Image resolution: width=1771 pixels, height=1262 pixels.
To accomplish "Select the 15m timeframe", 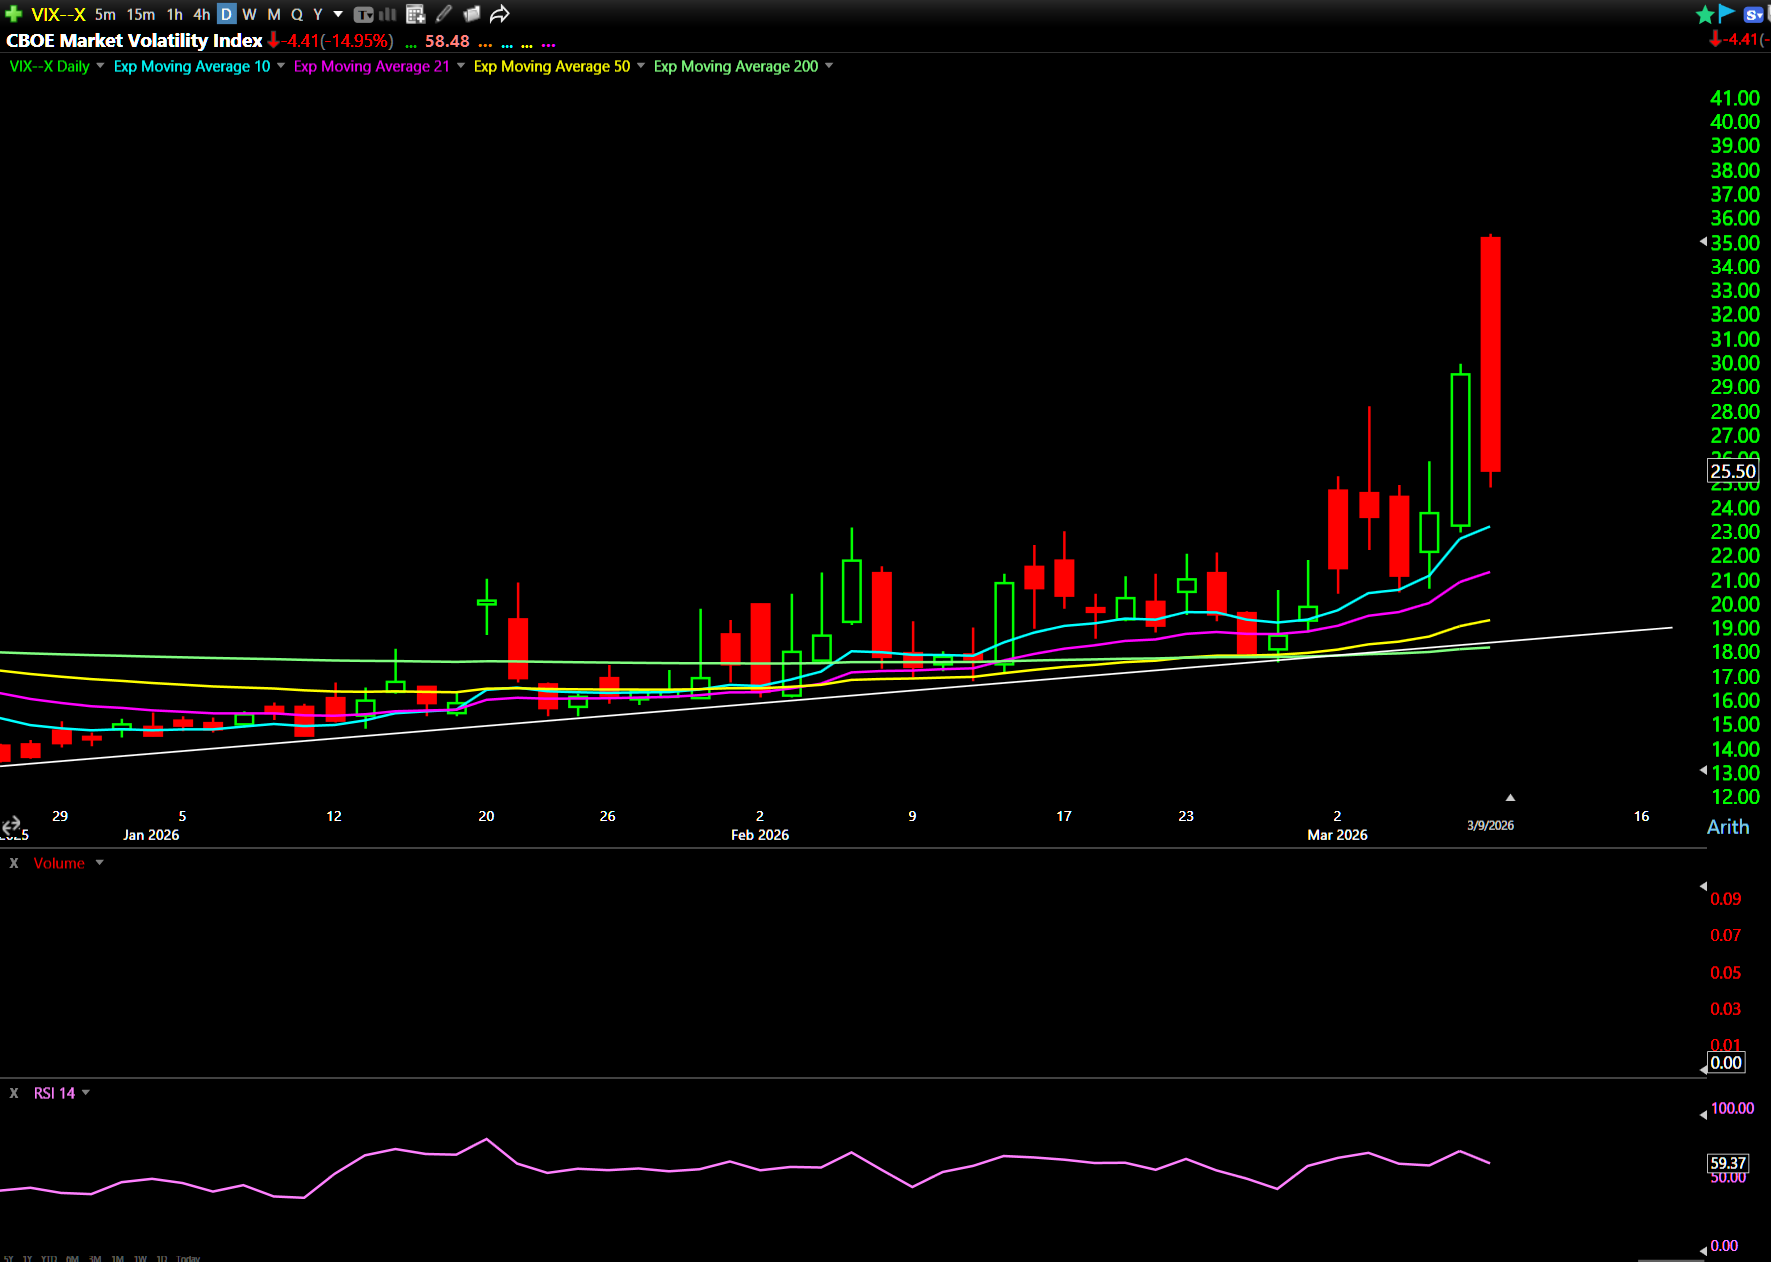I will [x=140, y=14].
